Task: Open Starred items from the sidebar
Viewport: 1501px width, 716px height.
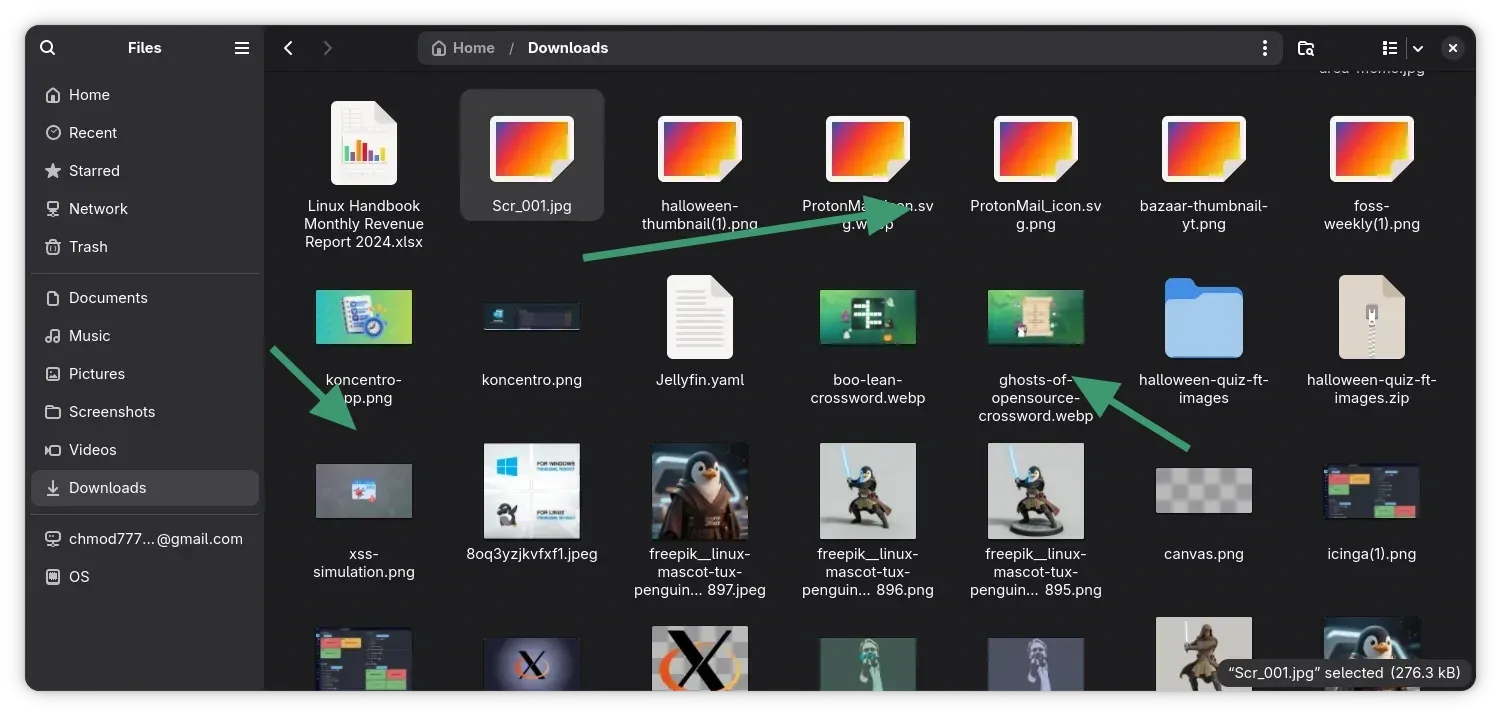Action: tap(95, 170)
